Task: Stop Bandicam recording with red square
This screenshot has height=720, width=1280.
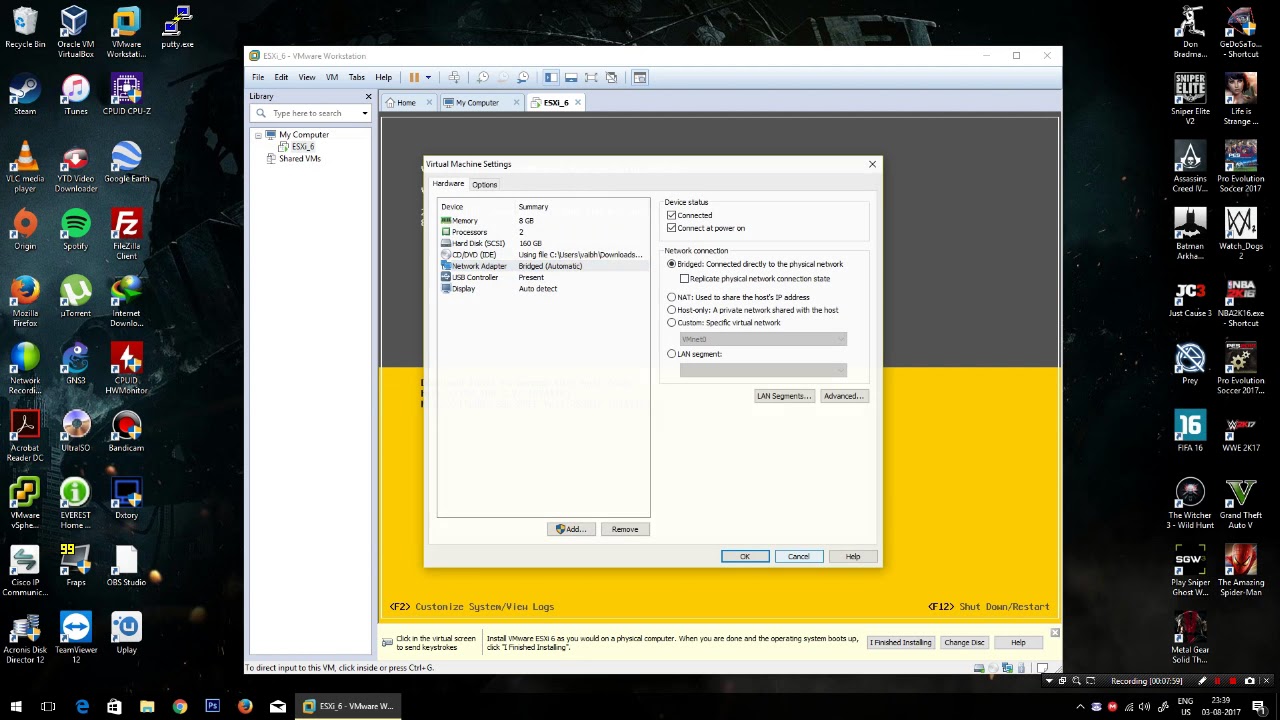Action: [x=1233, y=681]
